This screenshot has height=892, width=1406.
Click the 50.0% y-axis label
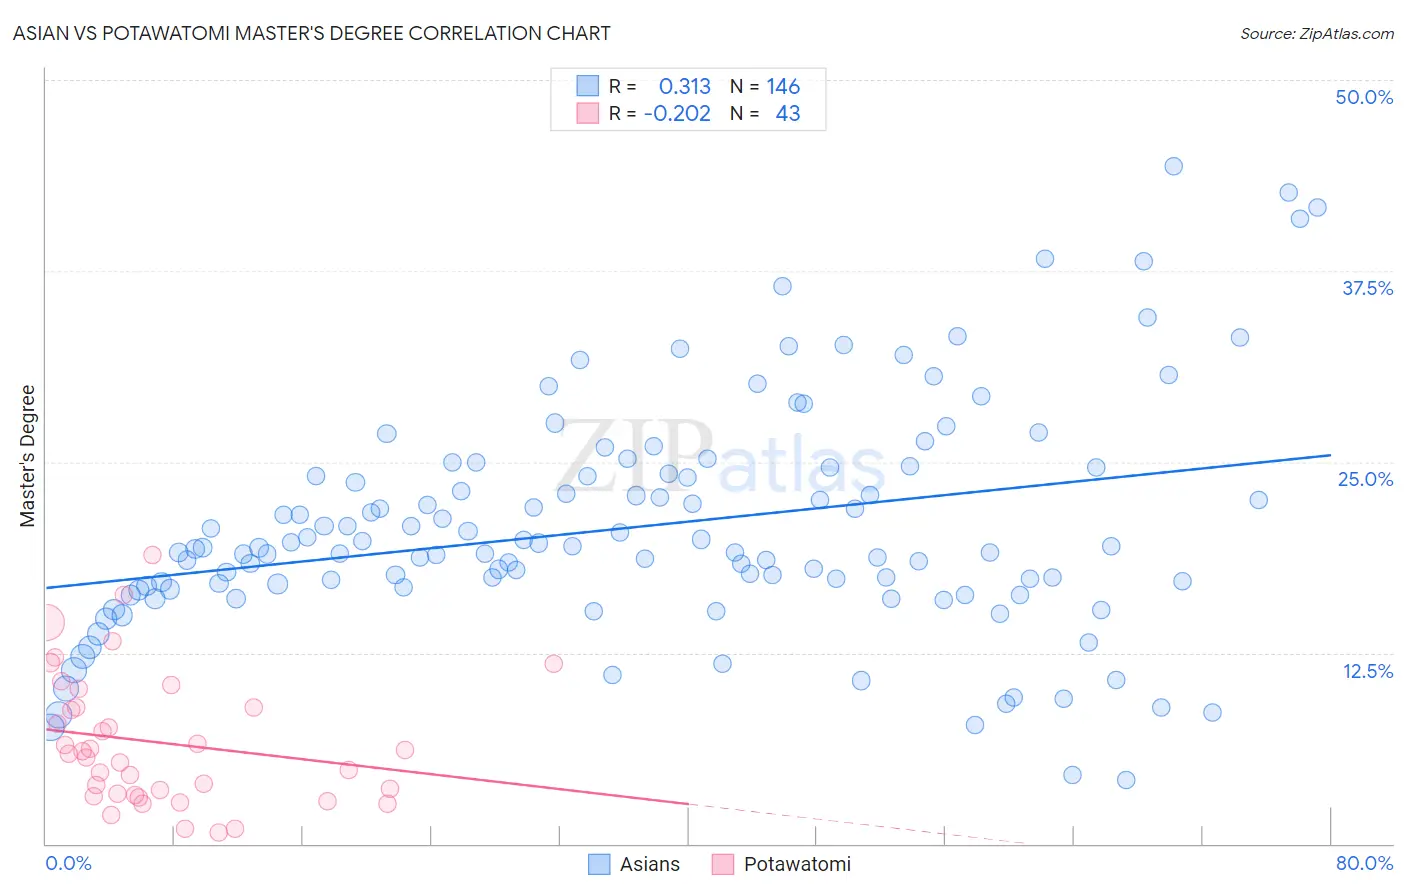[x=1364, y=97]
